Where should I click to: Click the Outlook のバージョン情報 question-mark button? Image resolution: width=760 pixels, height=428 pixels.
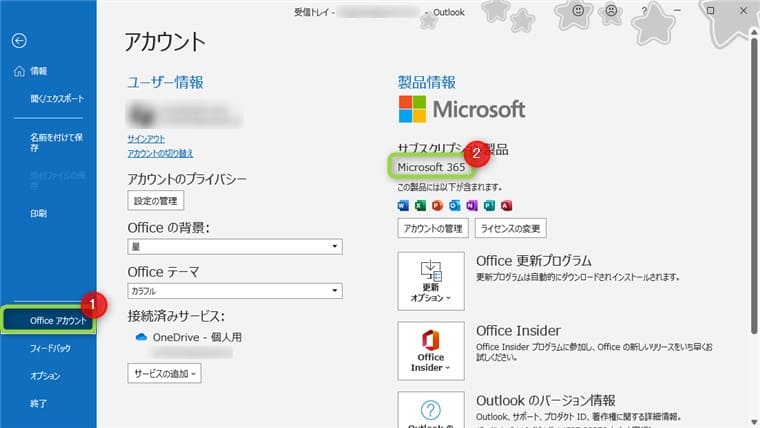(431, 410)
